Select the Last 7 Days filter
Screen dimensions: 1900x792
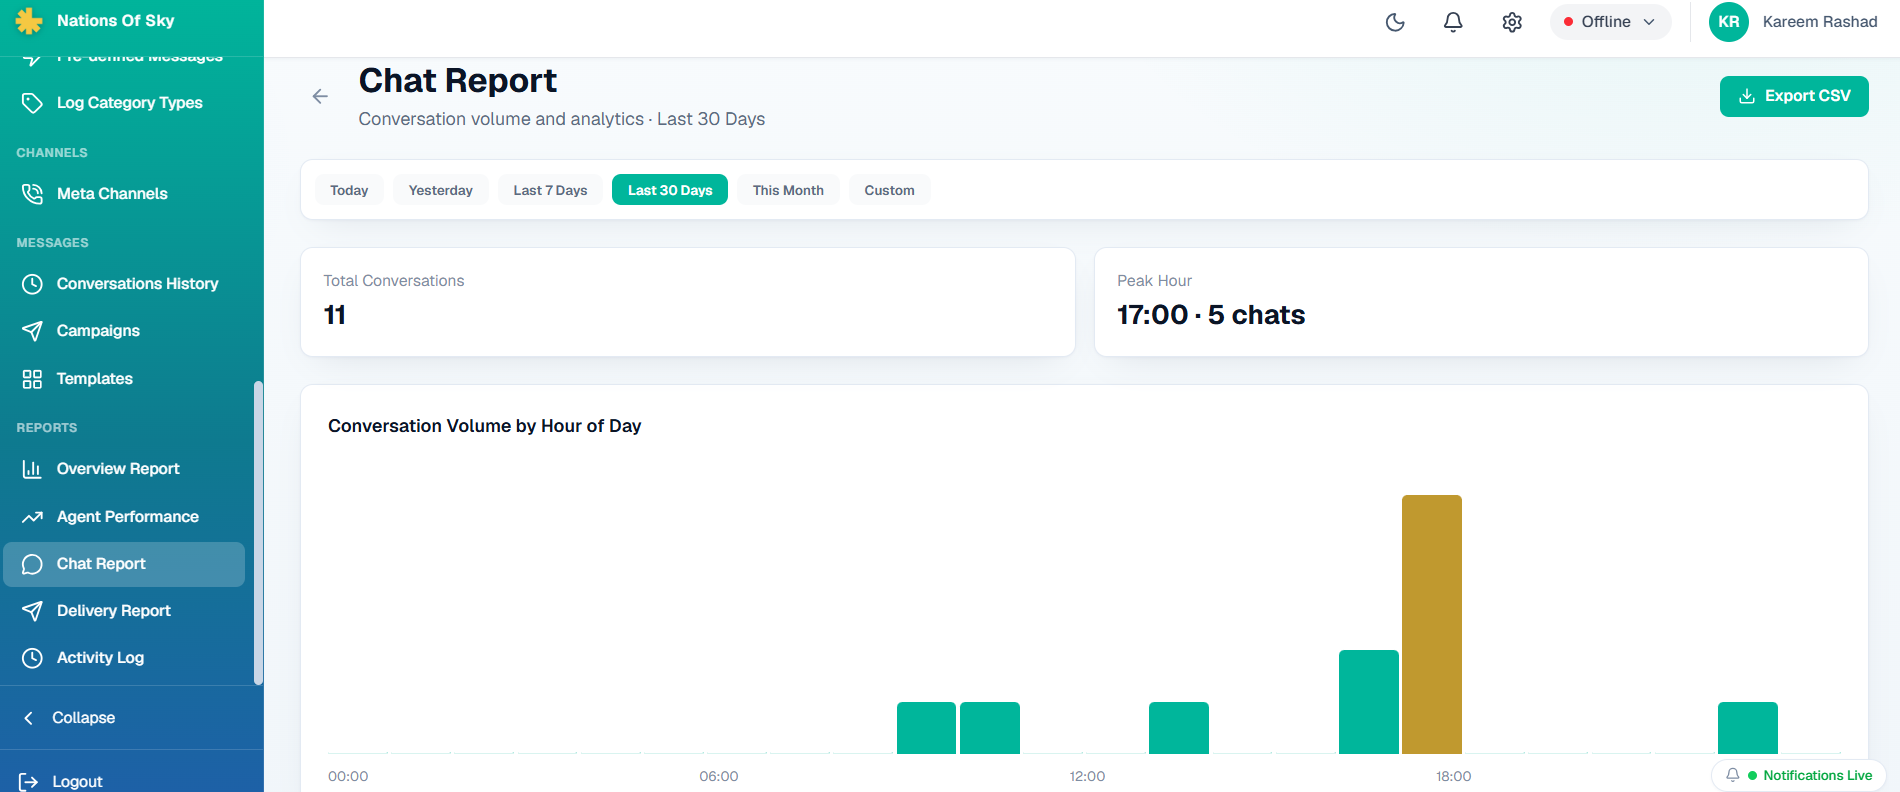(550, 190)
